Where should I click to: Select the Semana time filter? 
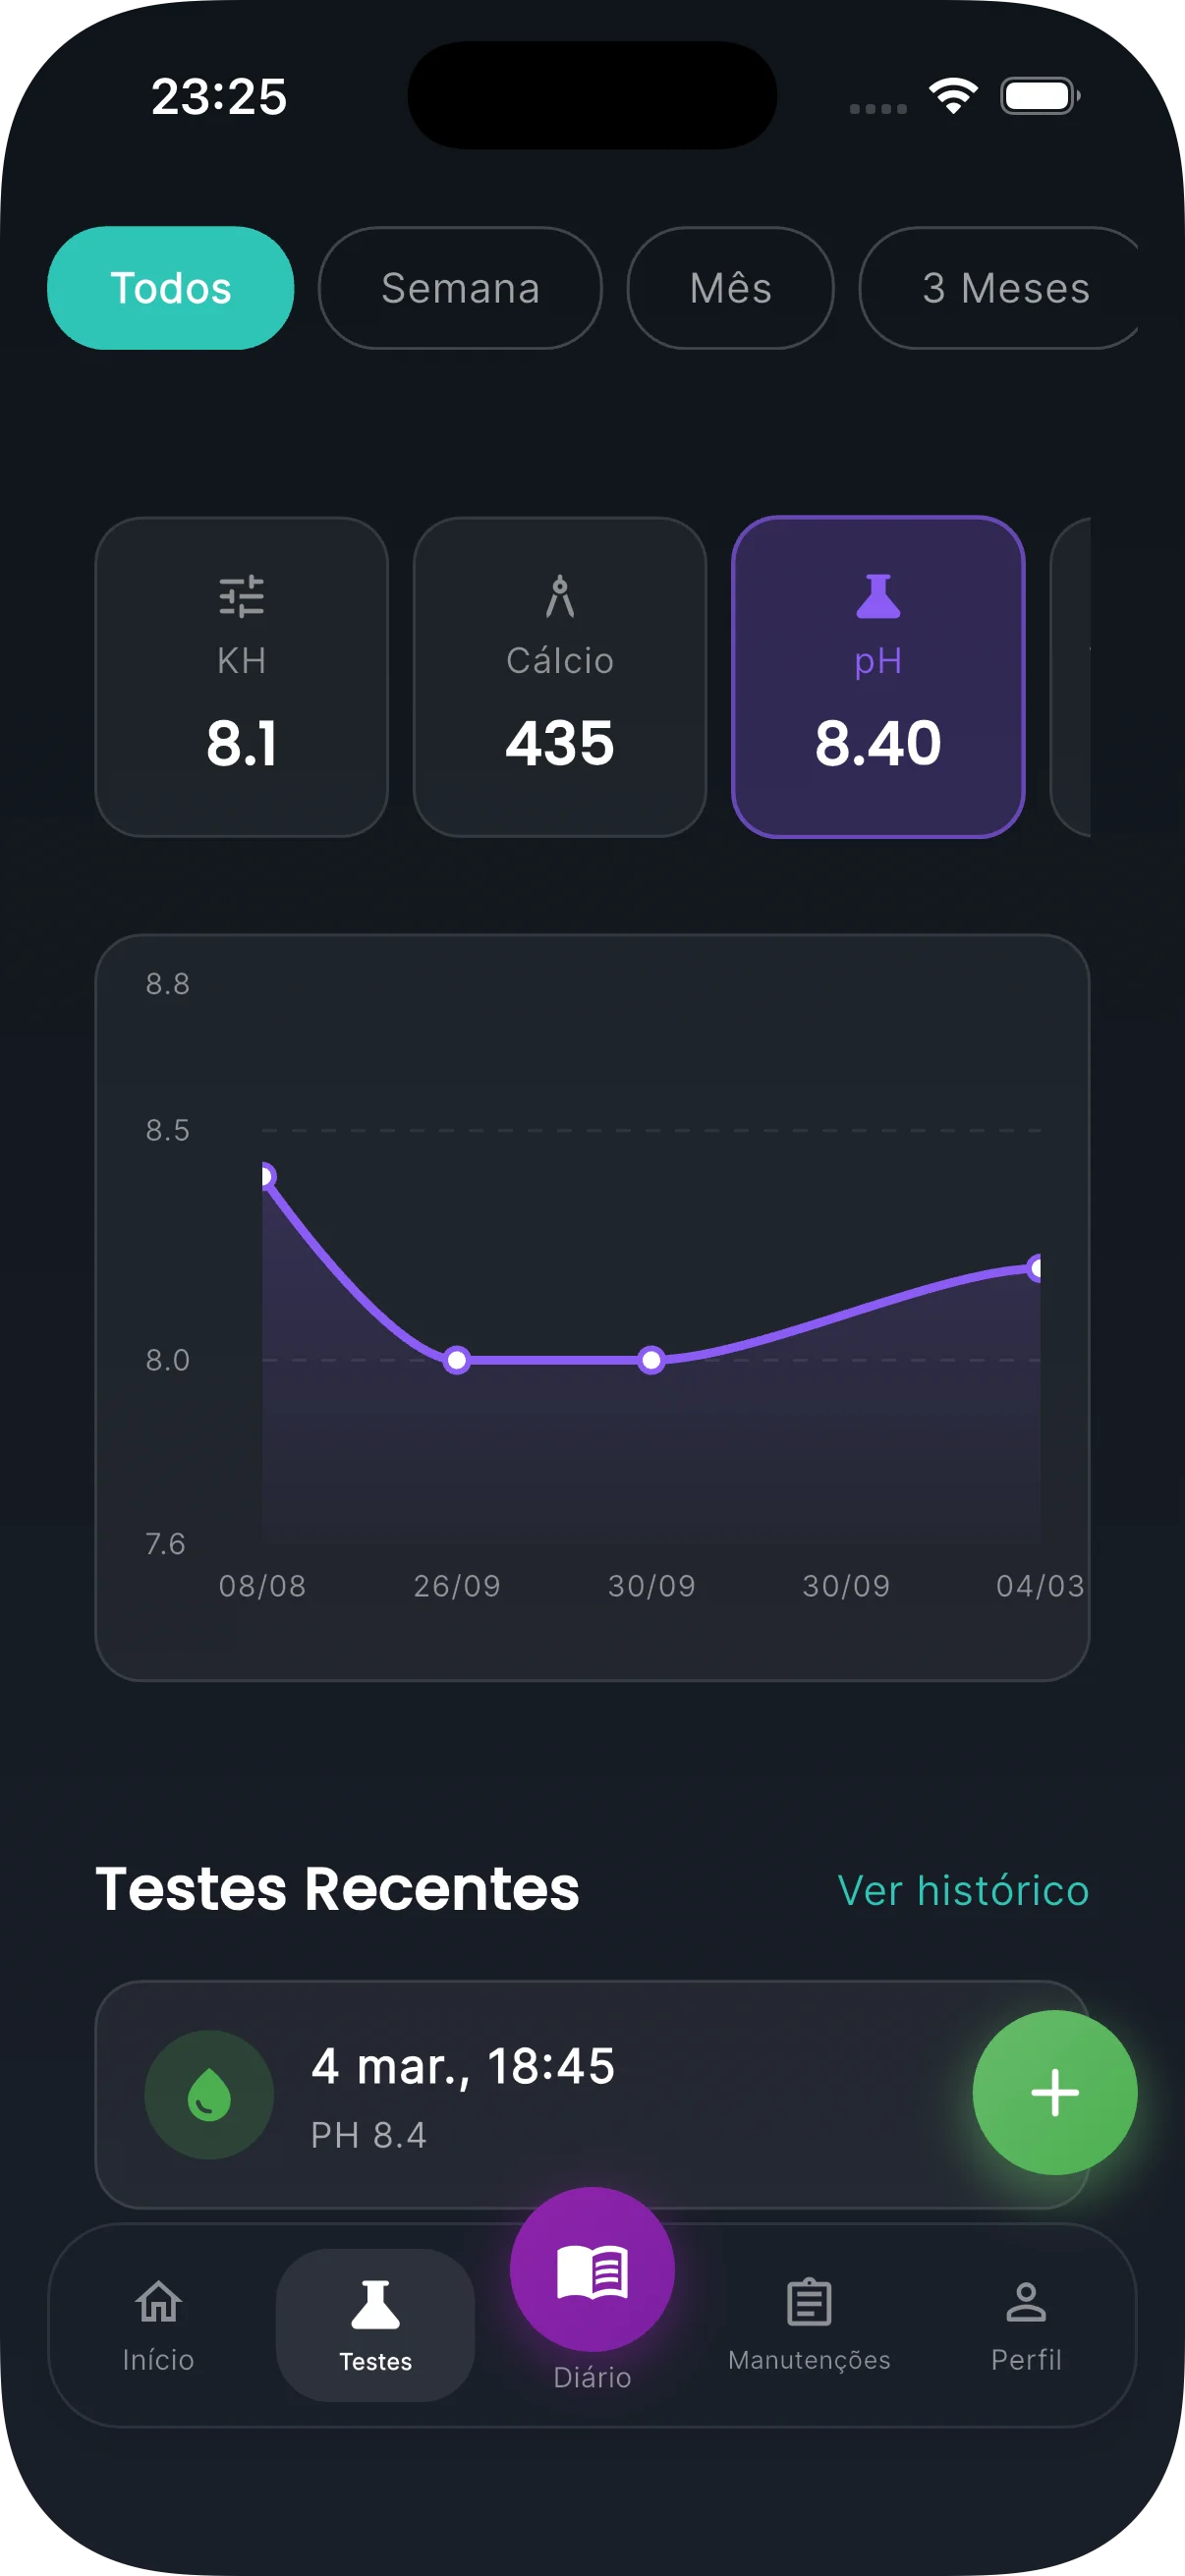[x=460, y=288]
